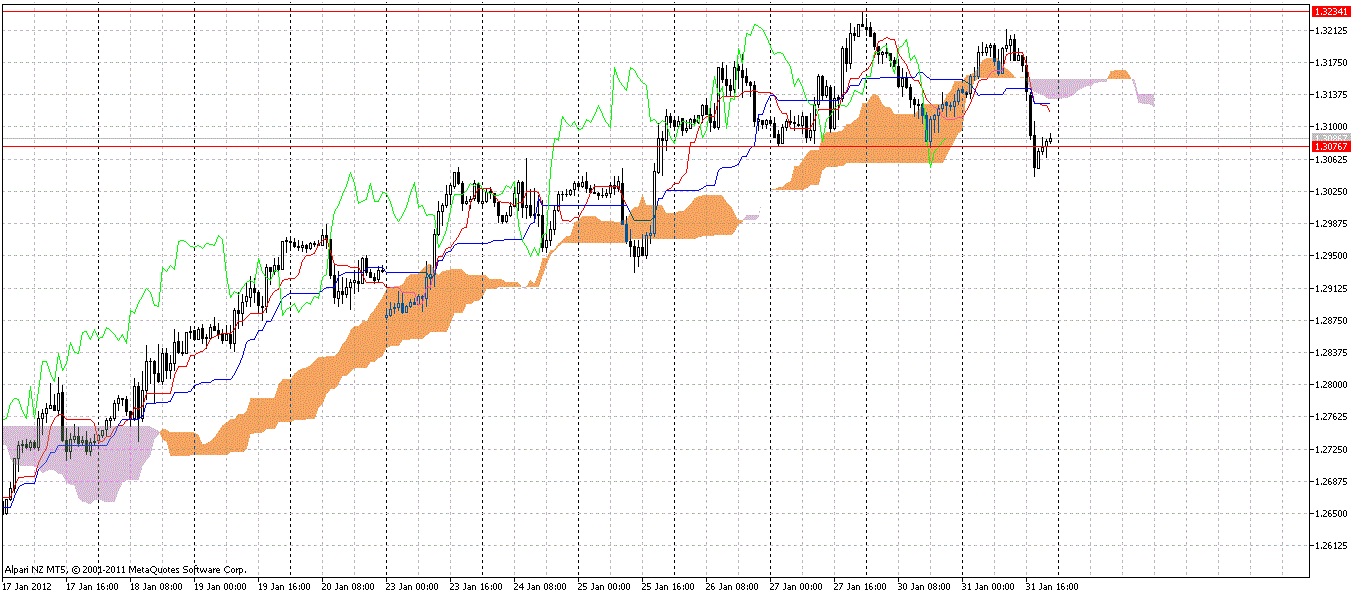Click the 27 Jan 16:00 time label
The image size is (1362, 598).
tap(859, 587)
